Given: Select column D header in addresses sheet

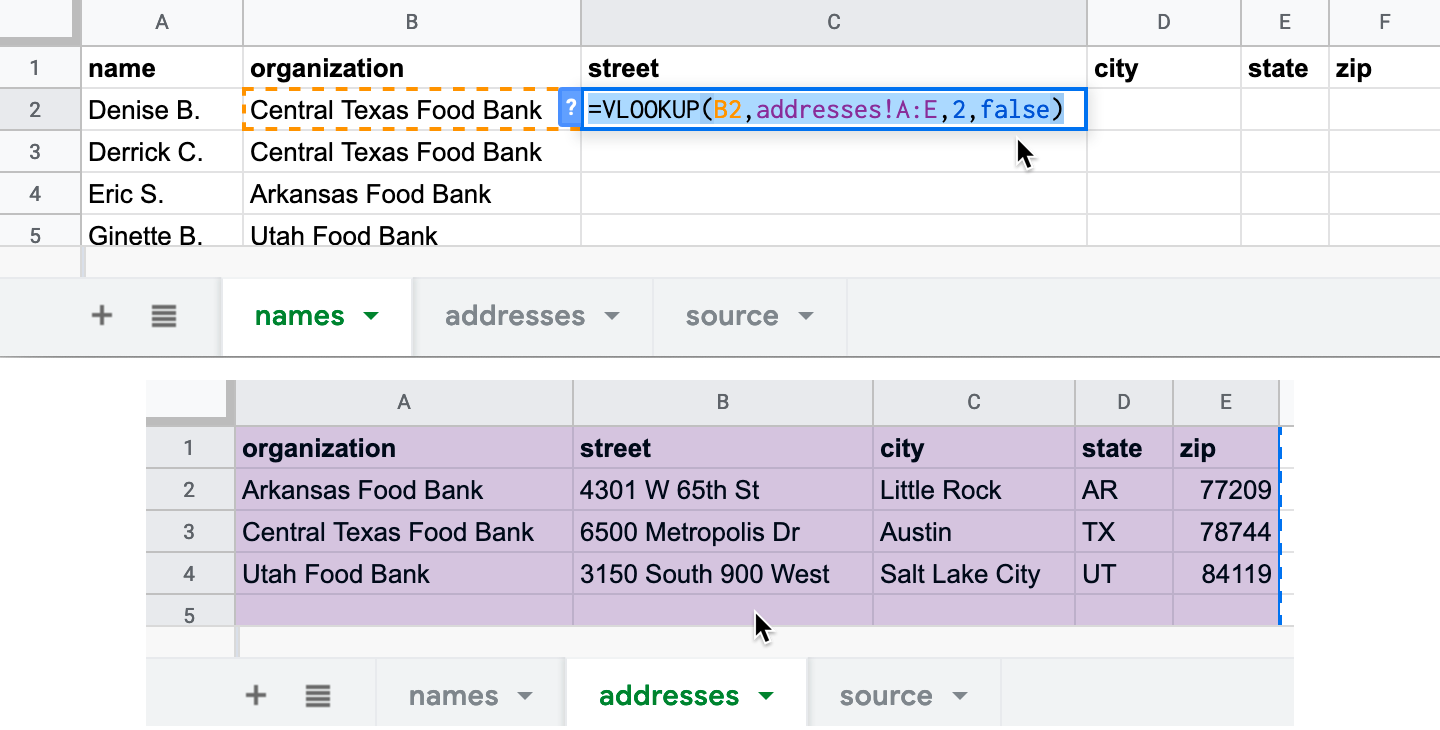Looking at the screenshot, I should (x=1124, y=402).
